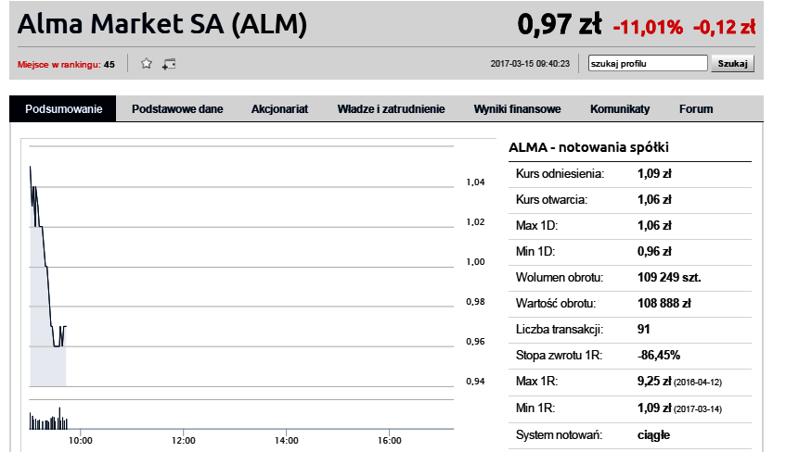Click the add-to-portfolio icon beside the star
This screenshot has height=452, width=786.
pos(168,64)
